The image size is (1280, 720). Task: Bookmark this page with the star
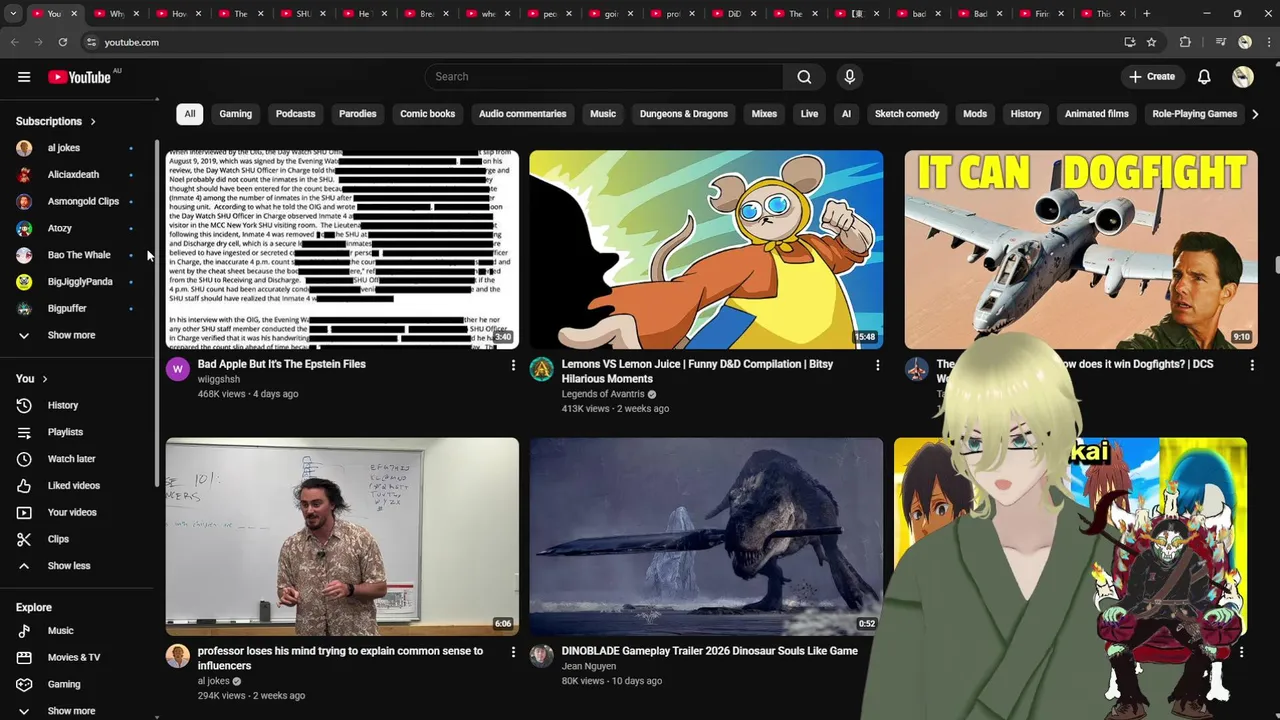click(1151, 42)
